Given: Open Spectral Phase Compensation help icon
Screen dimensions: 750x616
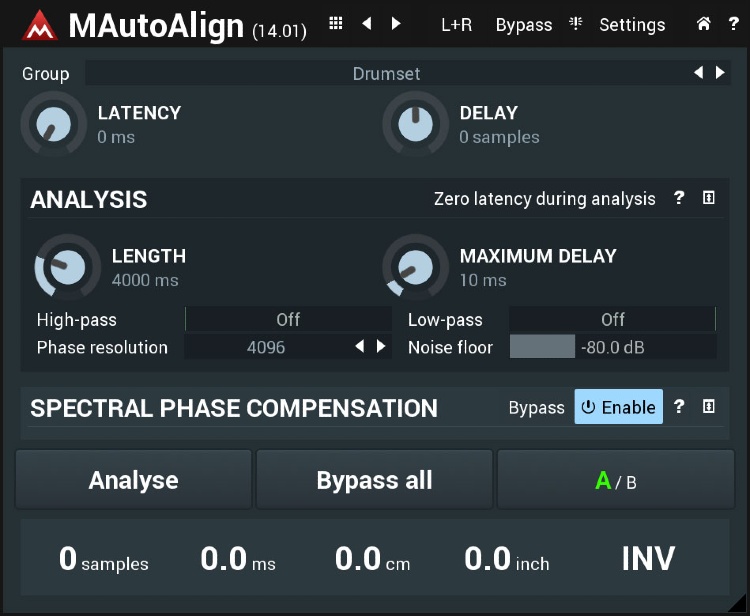Looking at the screenshot, I should click(x=679, y=407).
